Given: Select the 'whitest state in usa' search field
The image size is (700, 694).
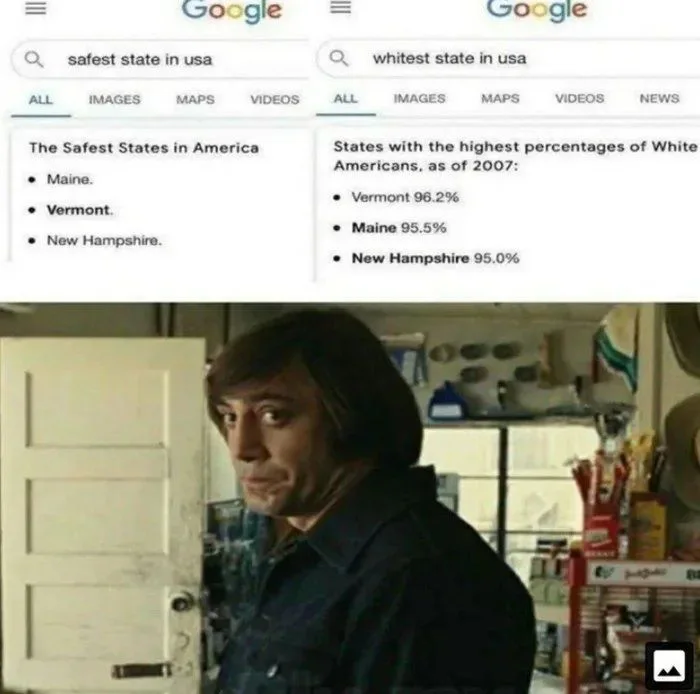Looking at the screenshot, I should (x=508, y=58).
